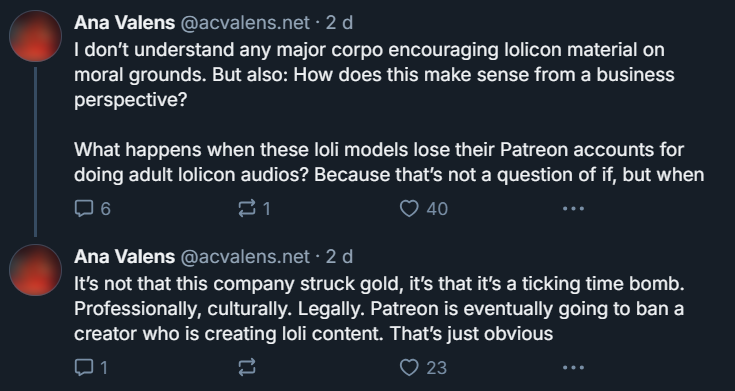Like the post with 40 likes
The width and height of the screenshot is (735, 391).
click(x=424, y=209)
